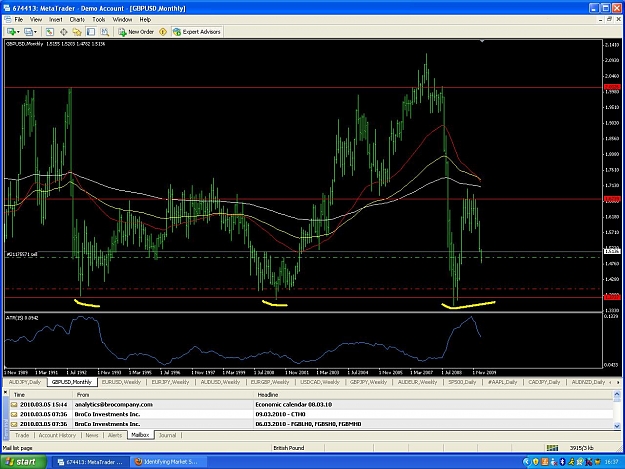Select the '09.03.2010 - CTH0' mail headline
Viewport: 625px width, 469px height.
[280, 414]
